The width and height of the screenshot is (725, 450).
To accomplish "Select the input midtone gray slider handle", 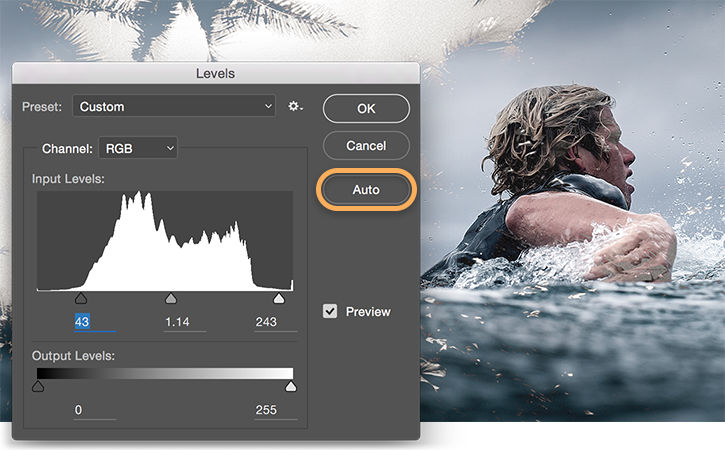I will click(x=171, y=298).
